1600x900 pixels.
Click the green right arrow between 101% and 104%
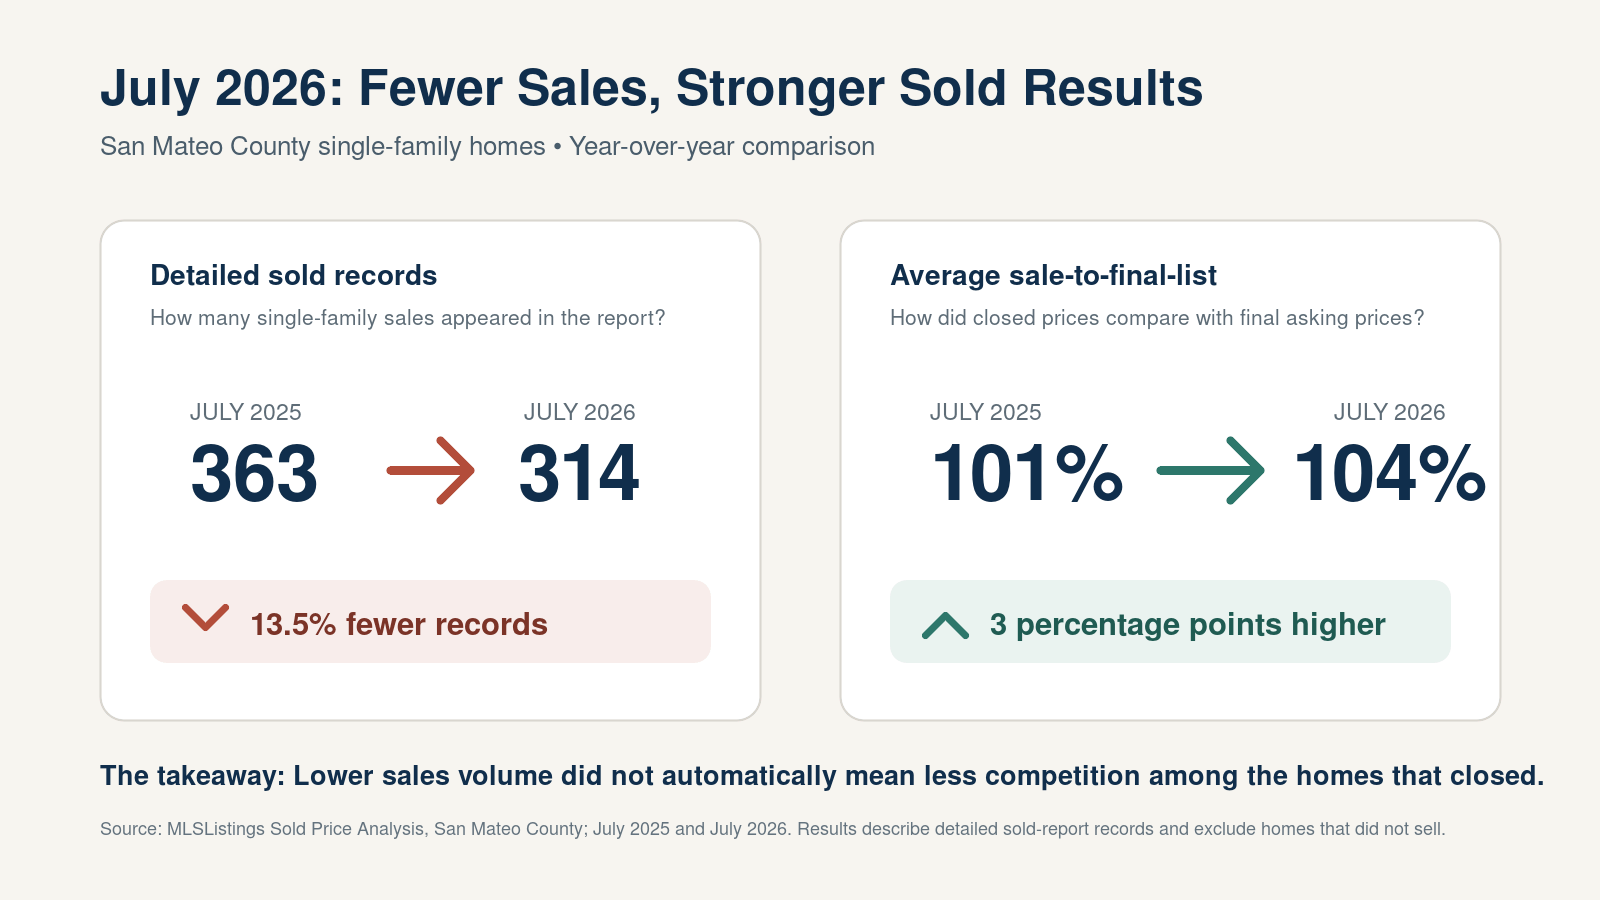coord(1211,470)
